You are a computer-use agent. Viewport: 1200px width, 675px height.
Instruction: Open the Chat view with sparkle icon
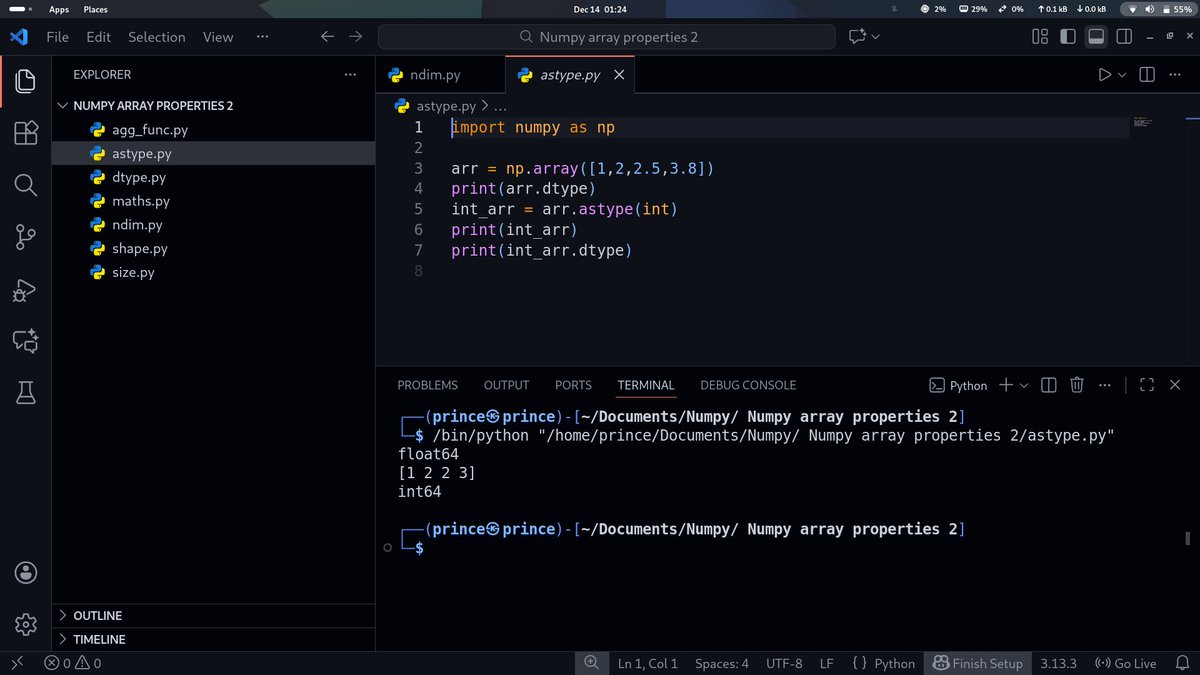click(x=25, y=341)
